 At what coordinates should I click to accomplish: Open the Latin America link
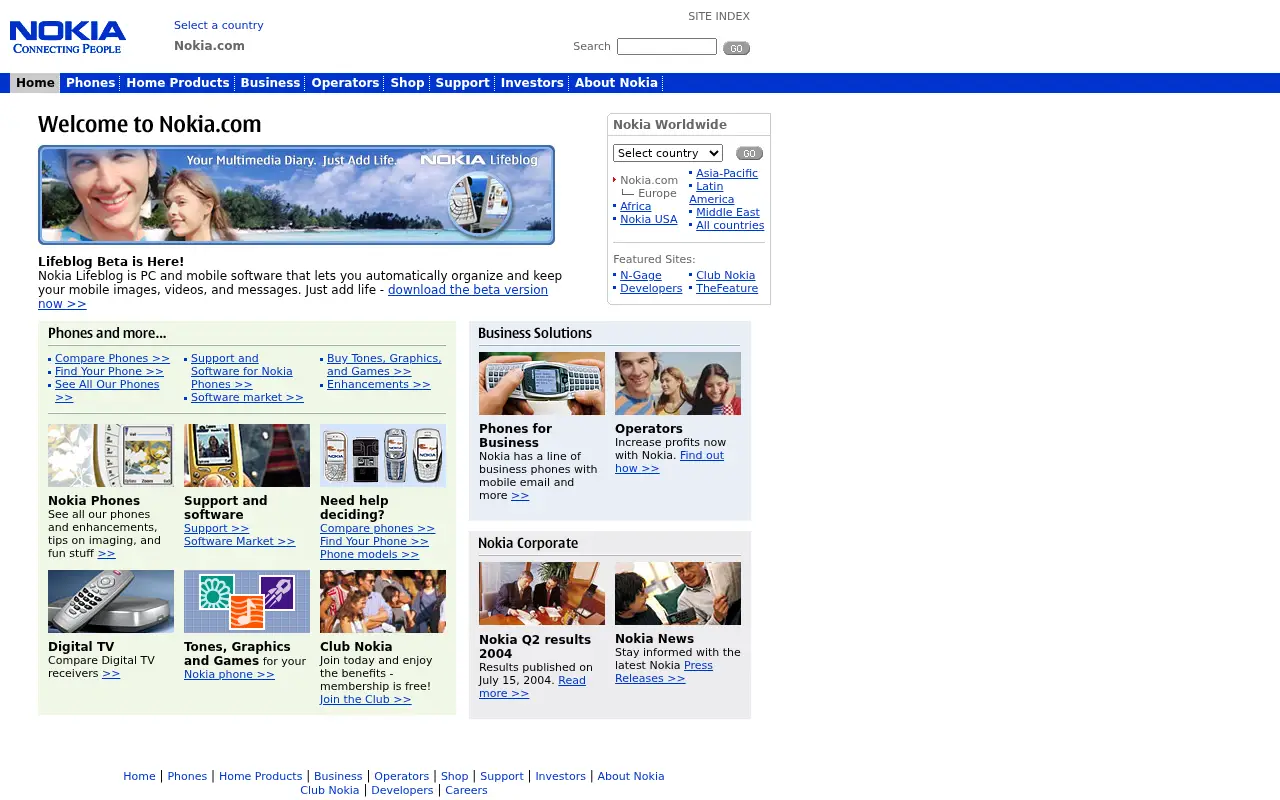[711, 193]
